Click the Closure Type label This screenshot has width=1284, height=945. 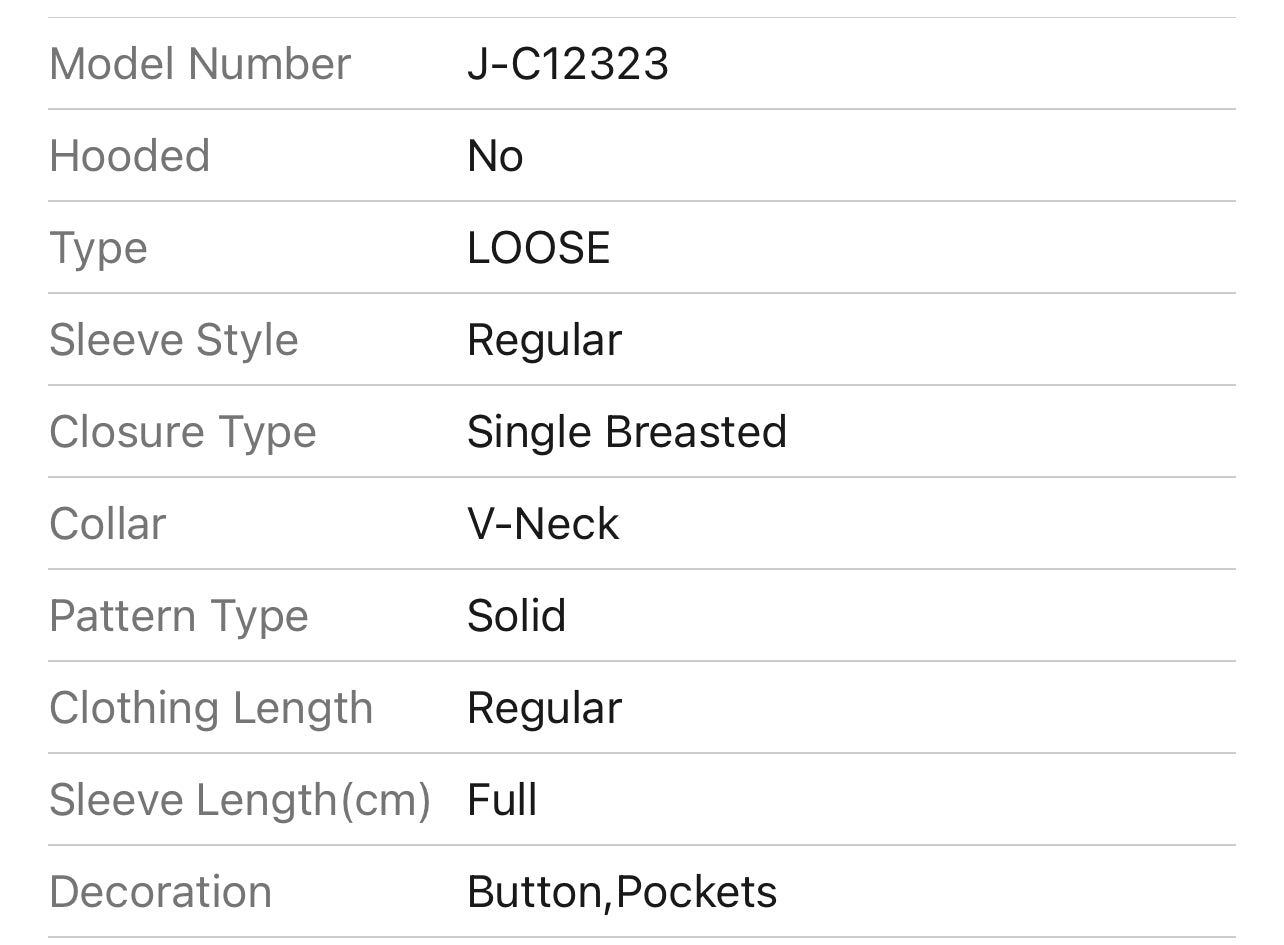[182, 432]
